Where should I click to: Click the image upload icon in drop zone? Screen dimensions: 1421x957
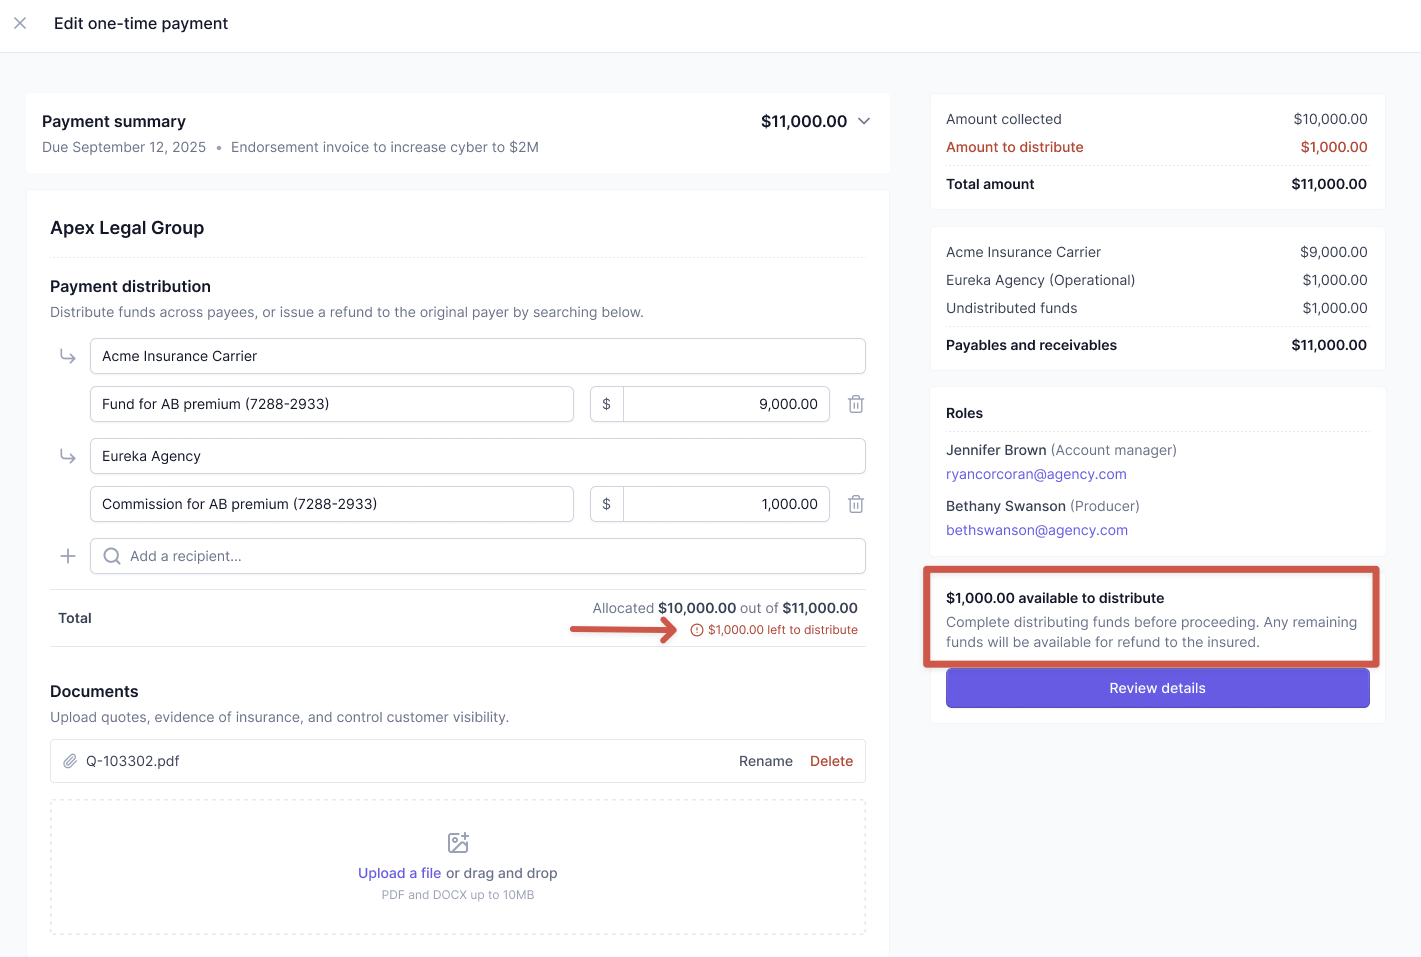(458, 842)
